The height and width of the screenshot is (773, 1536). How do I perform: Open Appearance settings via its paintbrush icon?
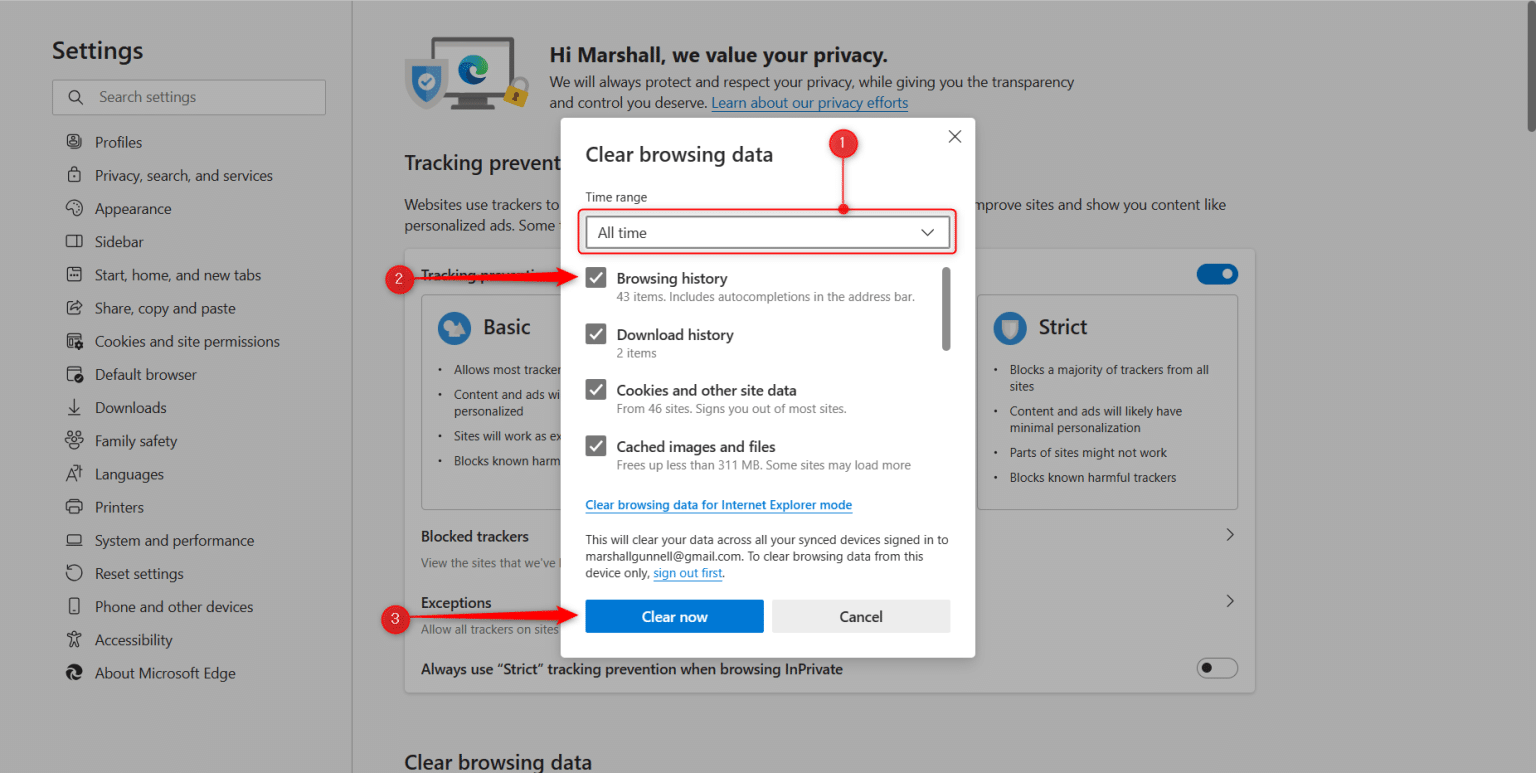(x=75, y=208)
